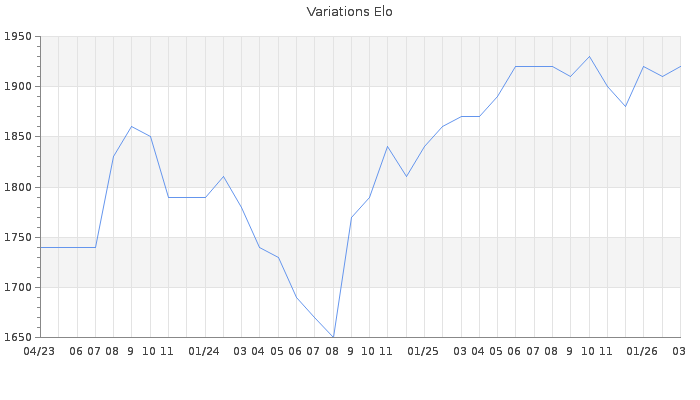Click the 1900 Y-axis label
Screen dimensions: 700x400
coord(19,87)
